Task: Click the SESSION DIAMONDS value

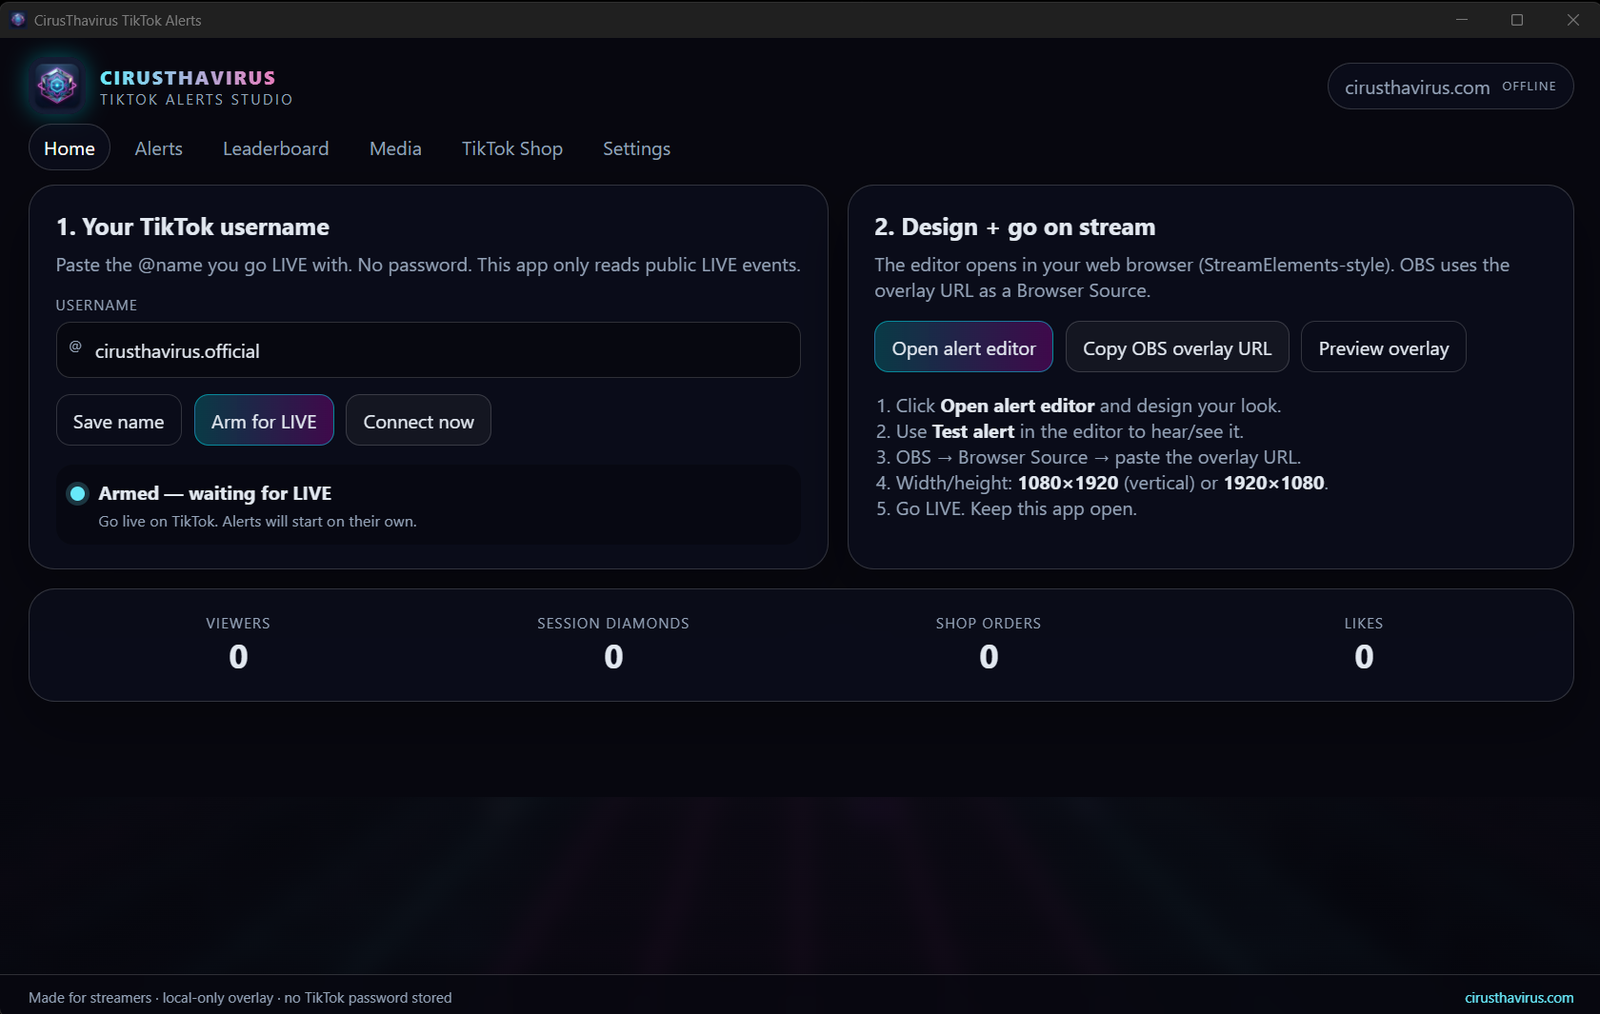Action: tap(613, 657)
